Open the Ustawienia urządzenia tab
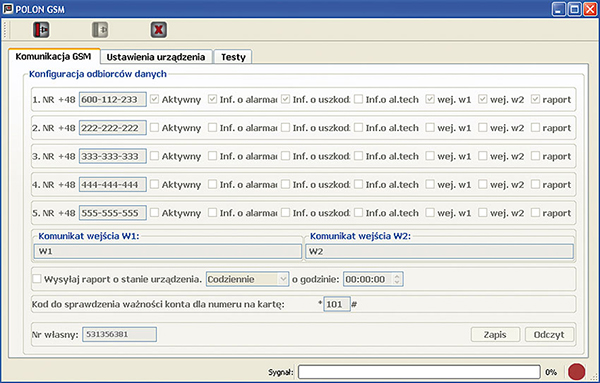The width and height of the screenshot is (600, 383). (156, 57)
